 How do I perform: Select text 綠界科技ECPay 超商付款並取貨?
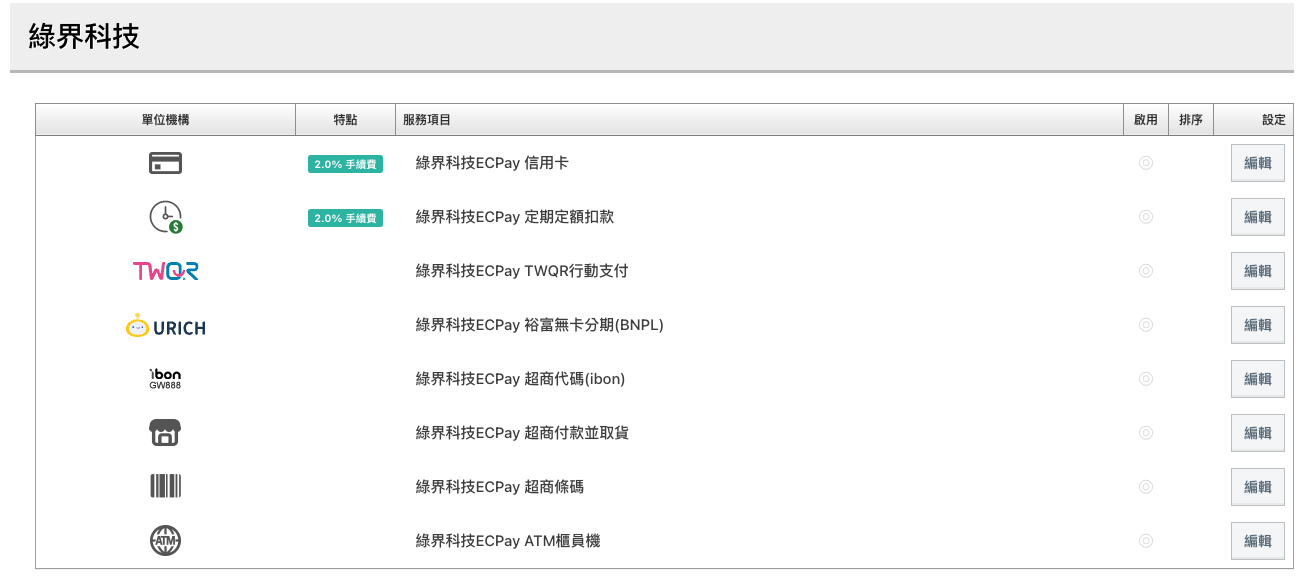(x=522, y=433)
